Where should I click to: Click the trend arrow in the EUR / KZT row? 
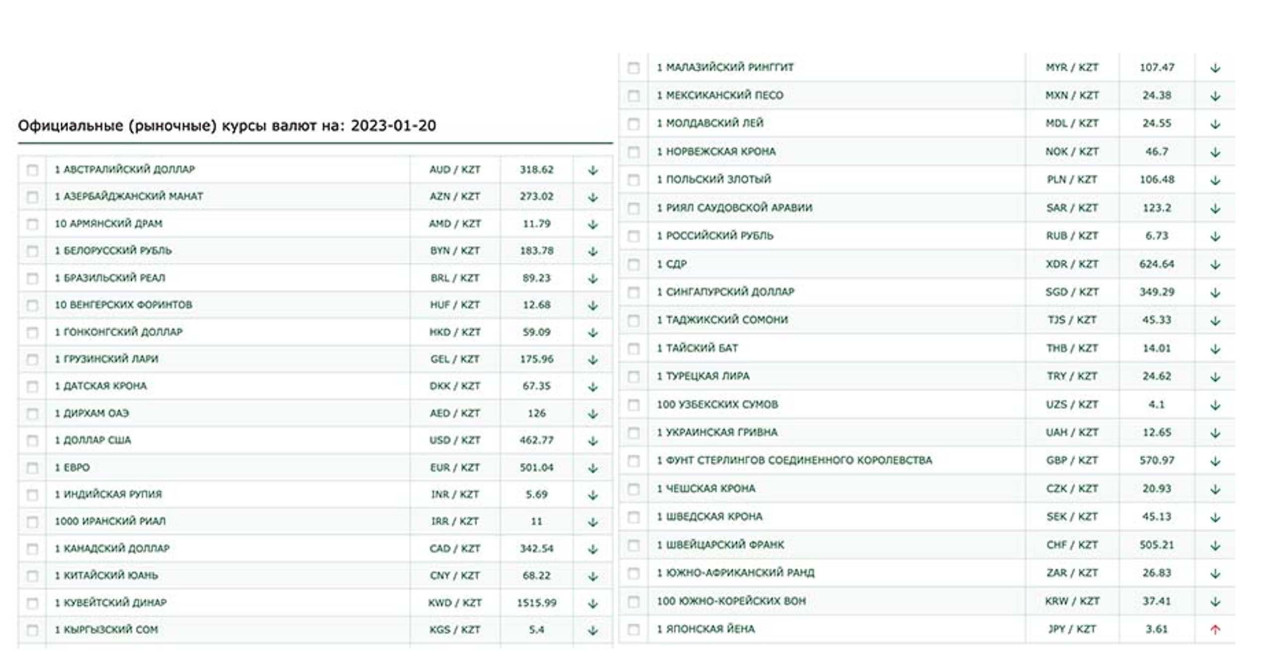[x=592, y=468]
